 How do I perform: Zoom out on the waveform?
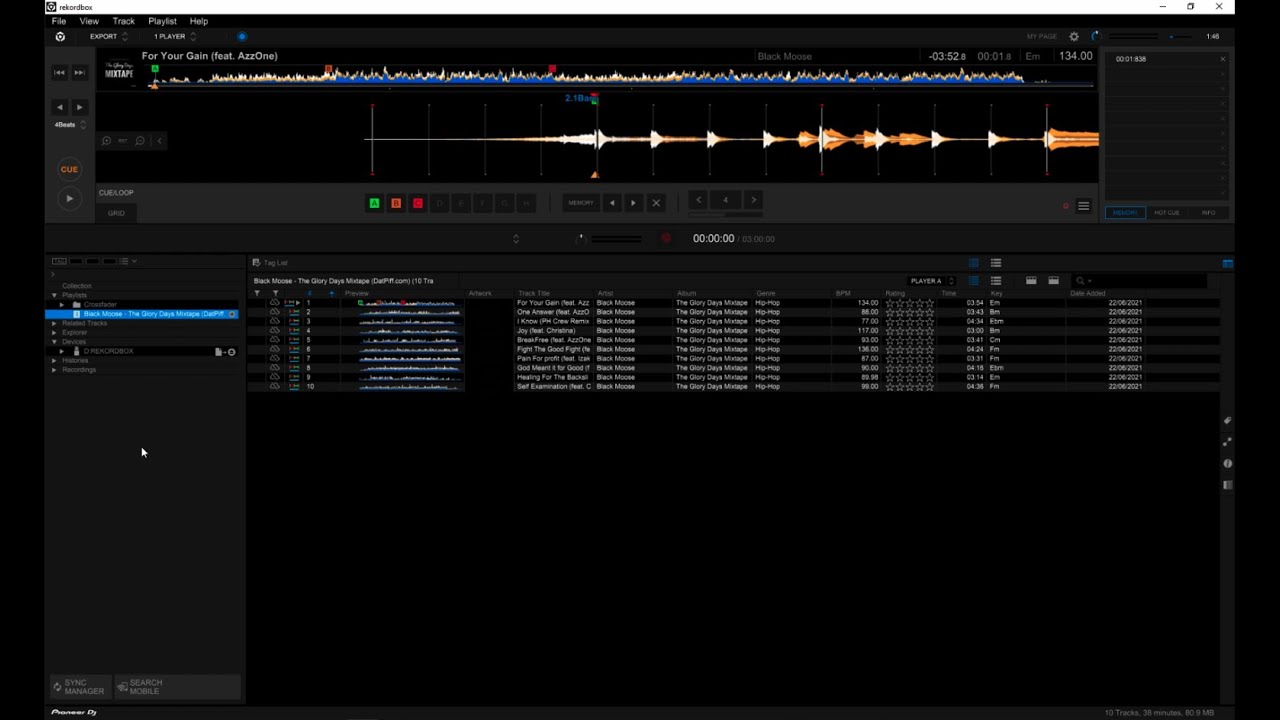click(140, 141)
